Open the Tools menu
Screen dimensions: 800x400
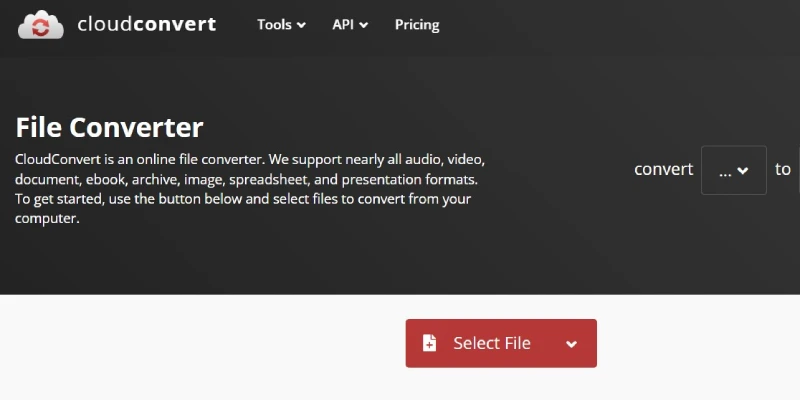point(281,24)
